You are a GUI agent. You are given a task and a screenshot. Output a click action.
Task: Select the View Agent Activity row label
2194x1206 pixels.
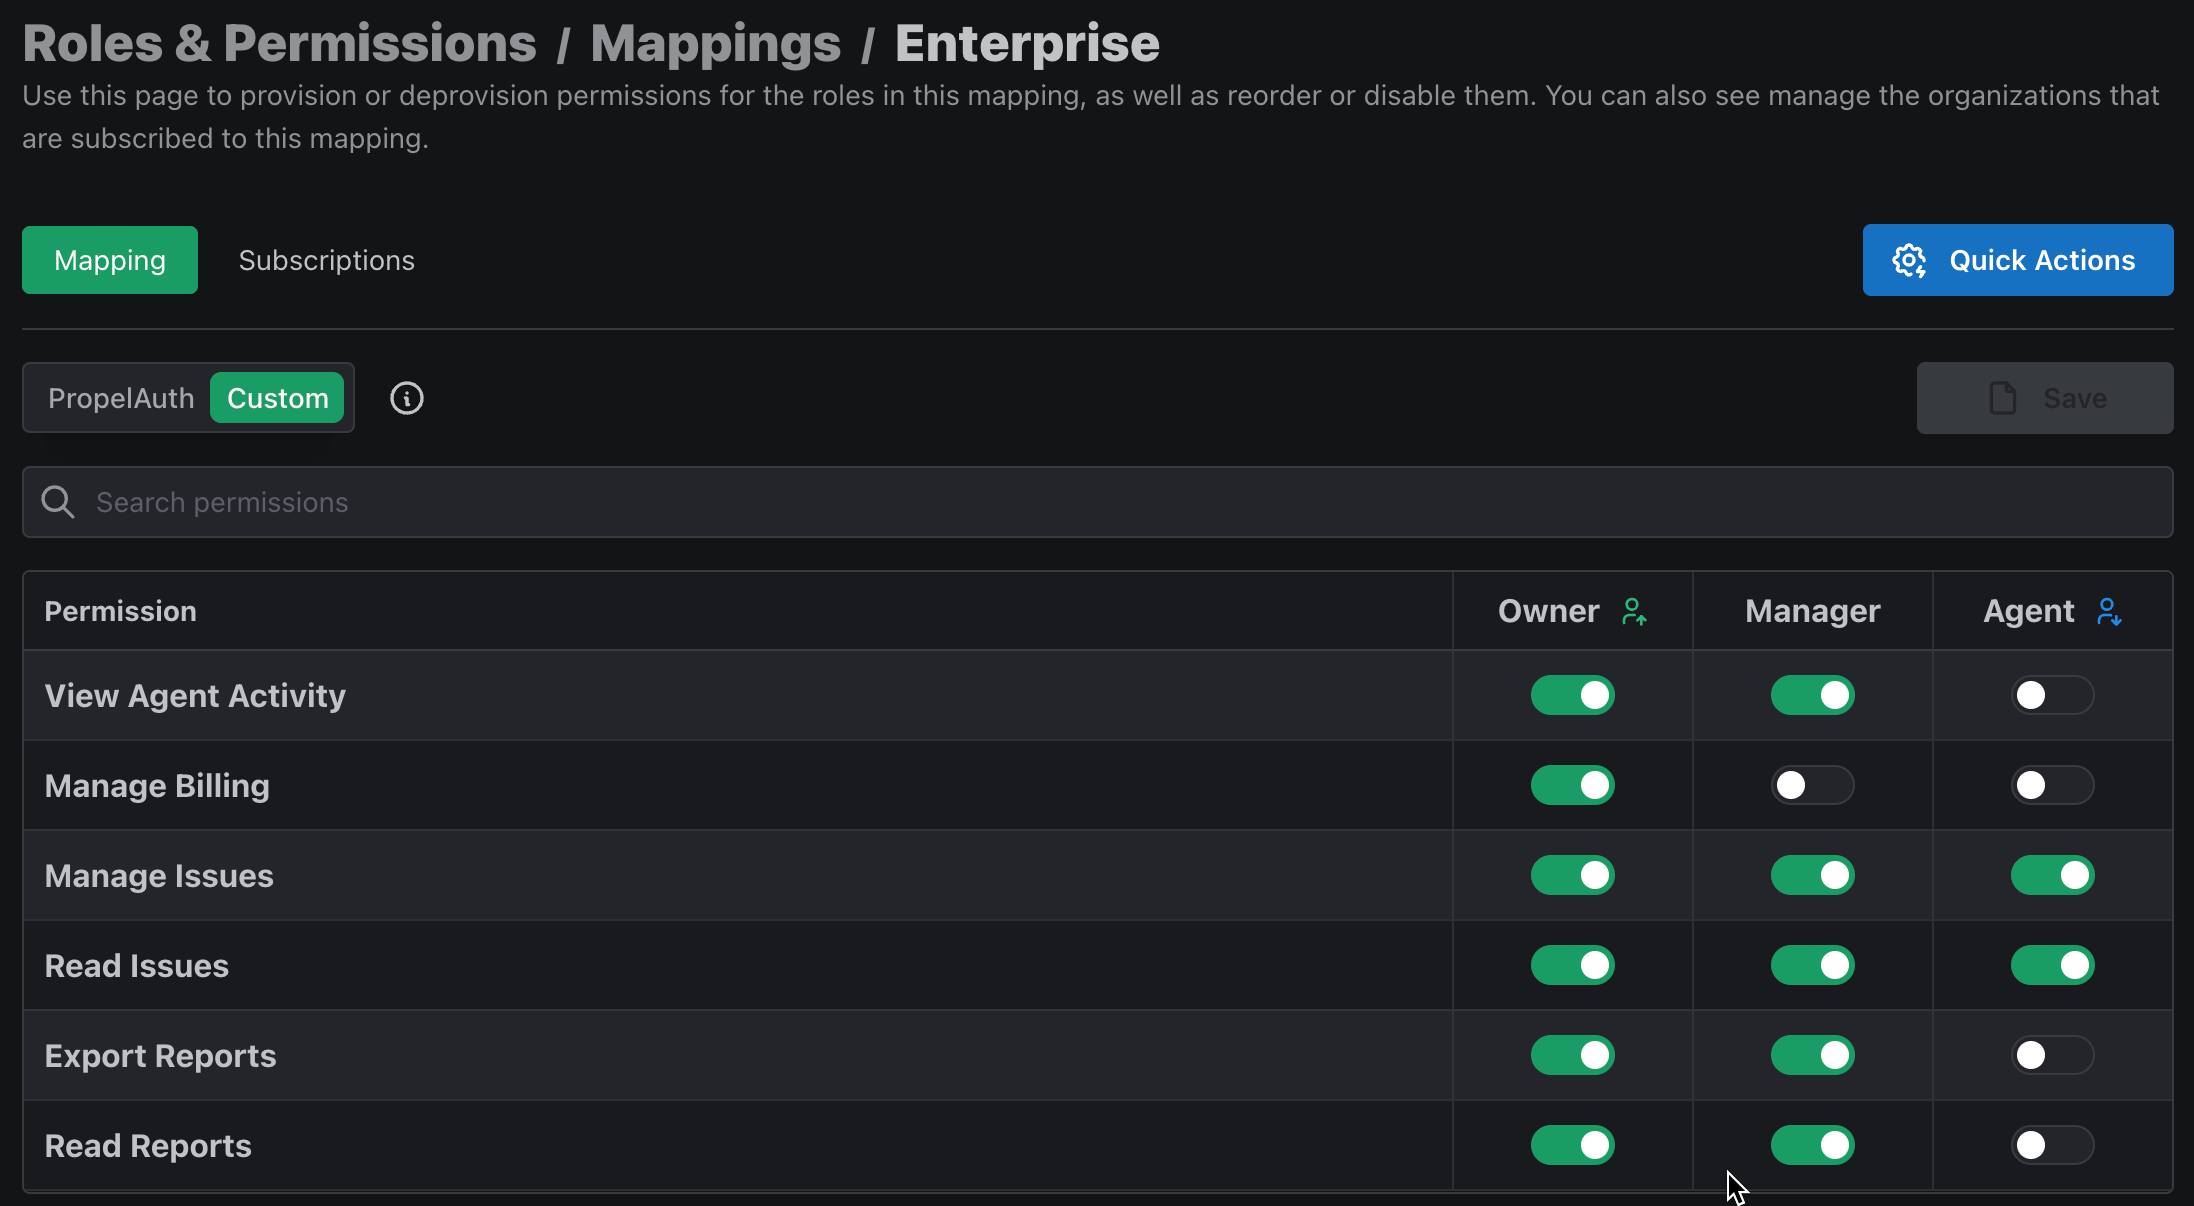195,695
